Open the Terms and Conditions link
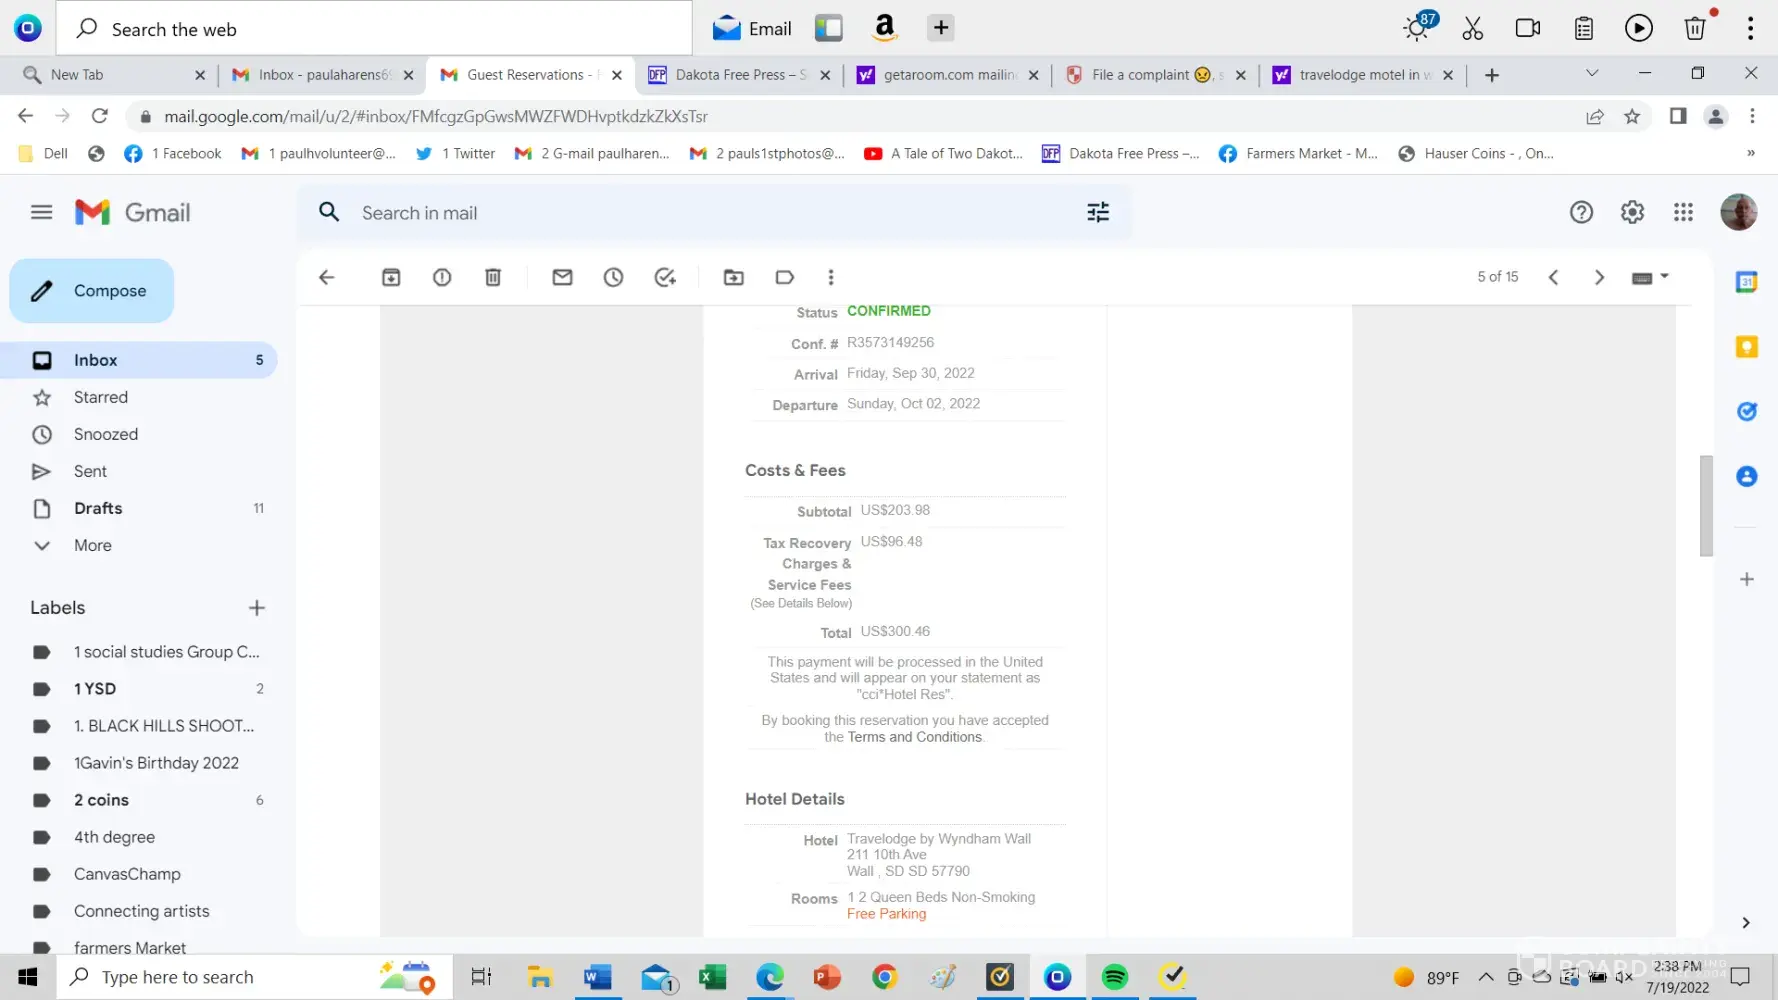The image size is (1778, 1000). [914, 737]
